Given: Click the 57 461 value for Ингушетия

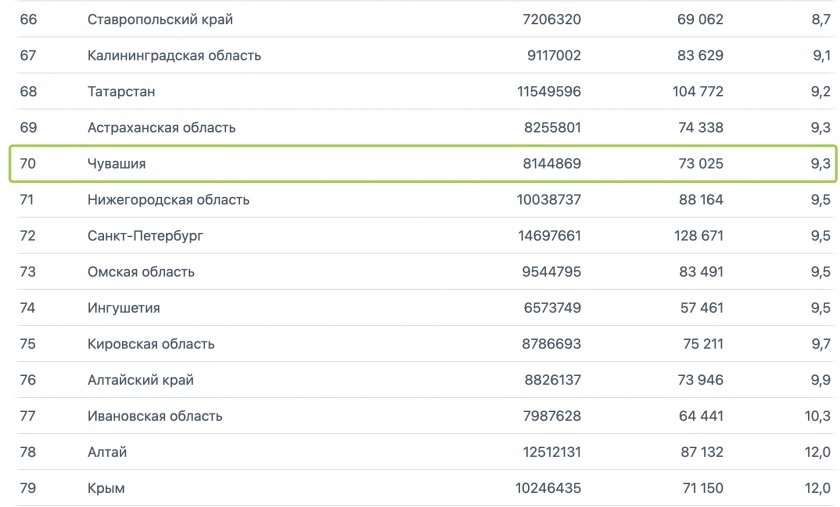Looking at the screenshot, I should (x=701, y=308).
